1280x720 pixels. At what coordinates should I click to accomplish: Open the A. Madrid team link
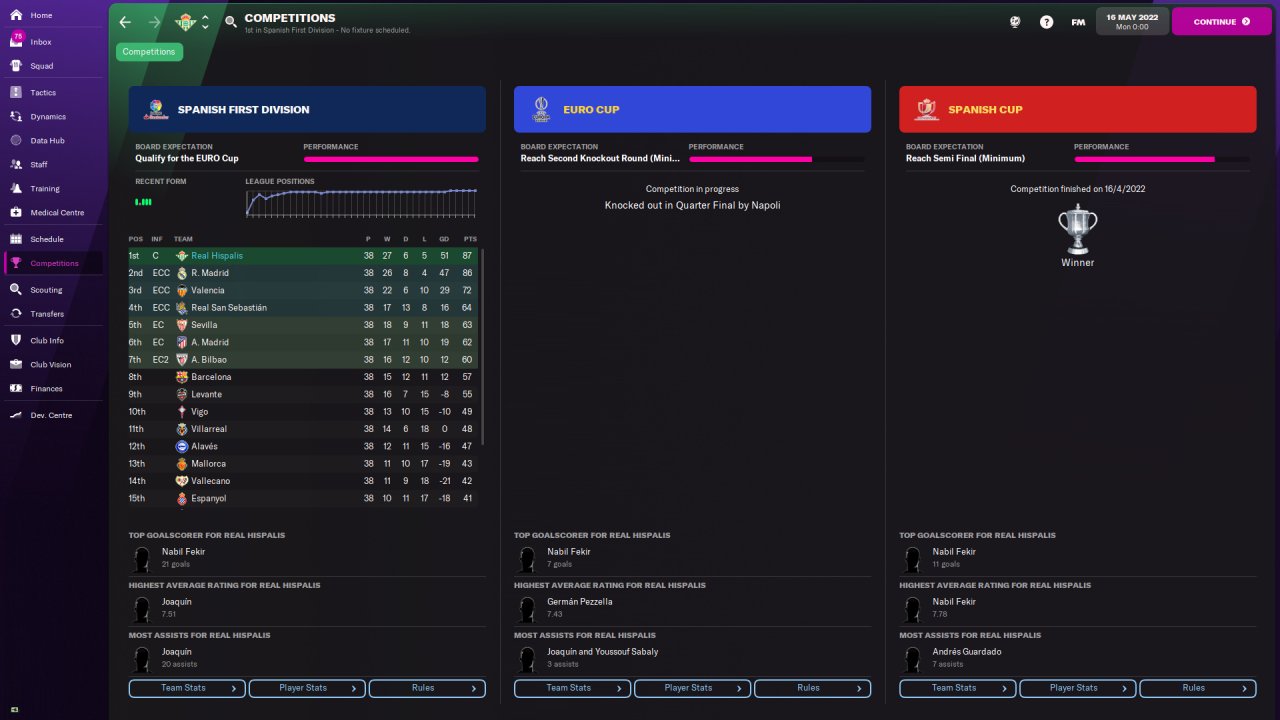point(210,342)
